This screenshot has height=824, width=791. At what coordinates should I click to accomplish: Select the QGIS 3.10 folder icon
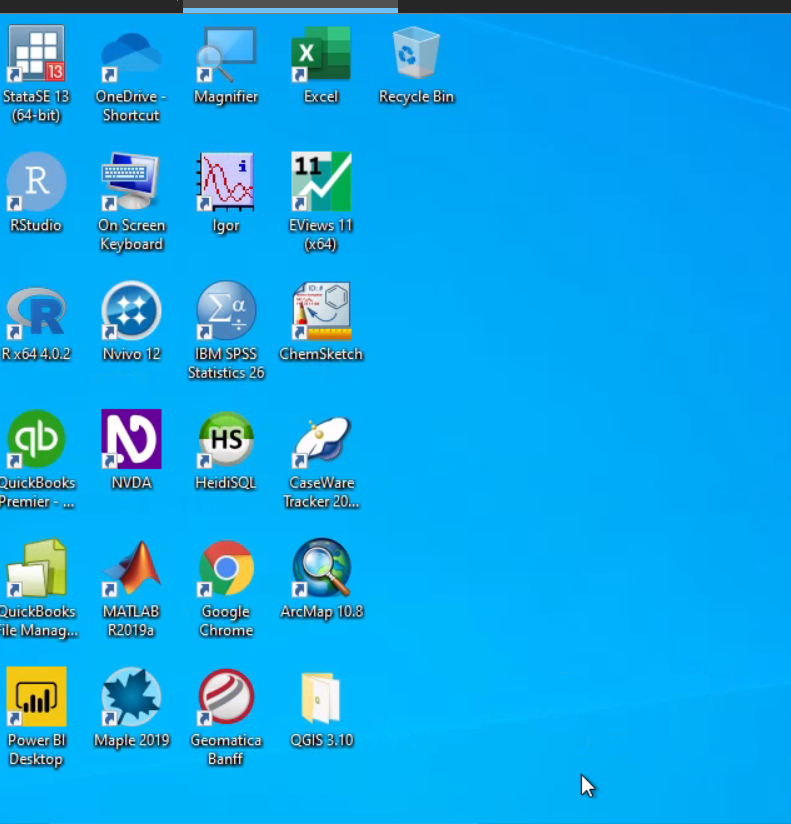click(x=321, y=698)
